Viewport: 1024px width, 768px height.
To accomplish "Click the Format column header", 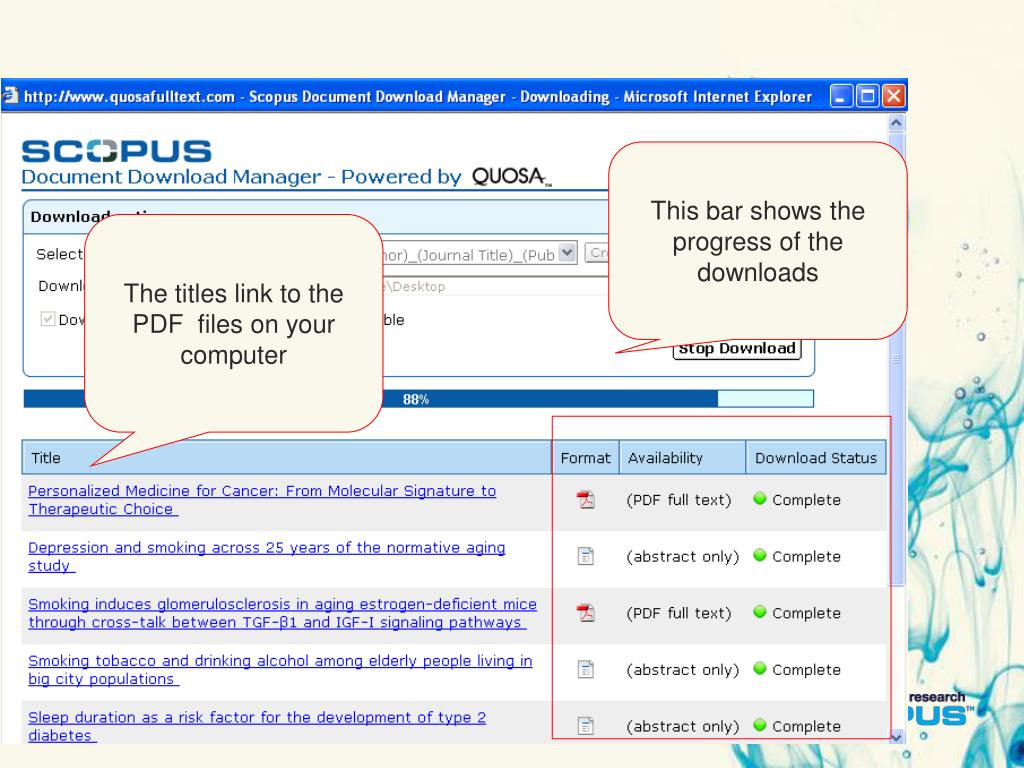I will 585,458.
